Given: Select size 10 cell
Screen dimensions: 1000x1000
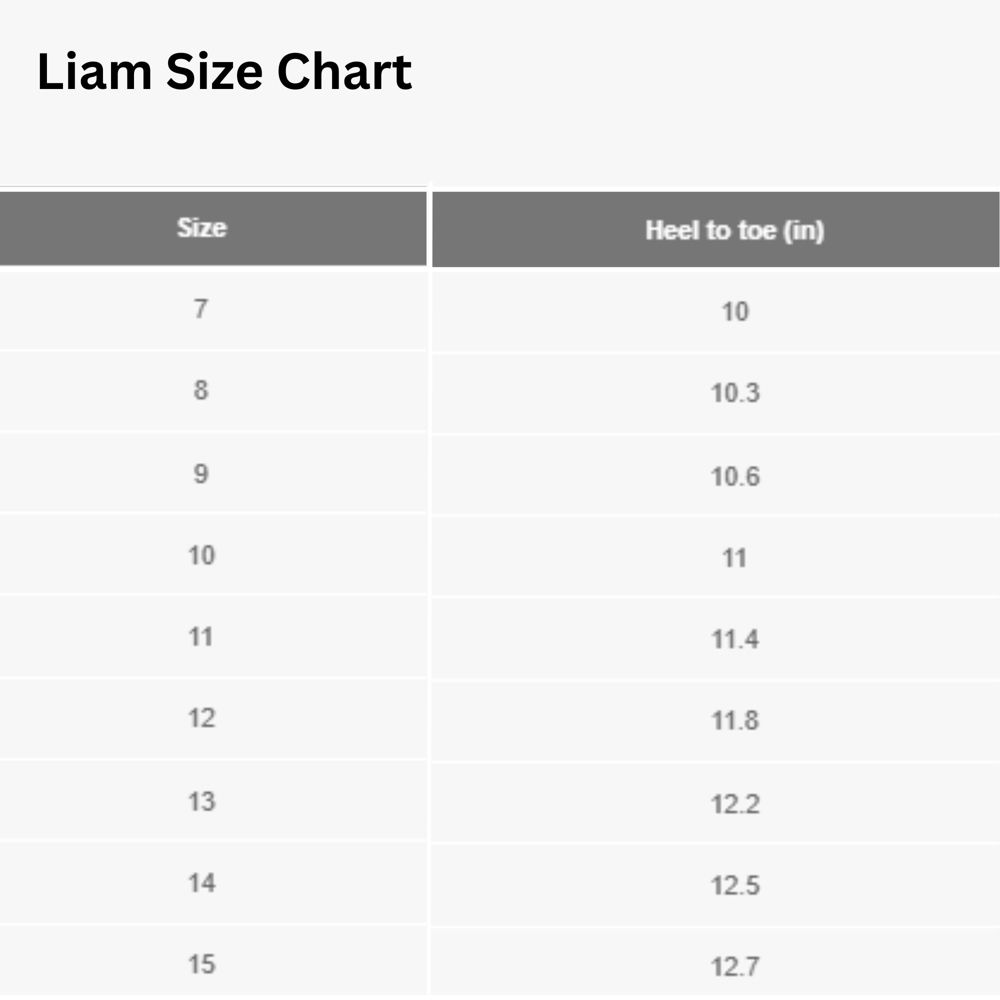Looking at the screenshot, I should point(201,555).
